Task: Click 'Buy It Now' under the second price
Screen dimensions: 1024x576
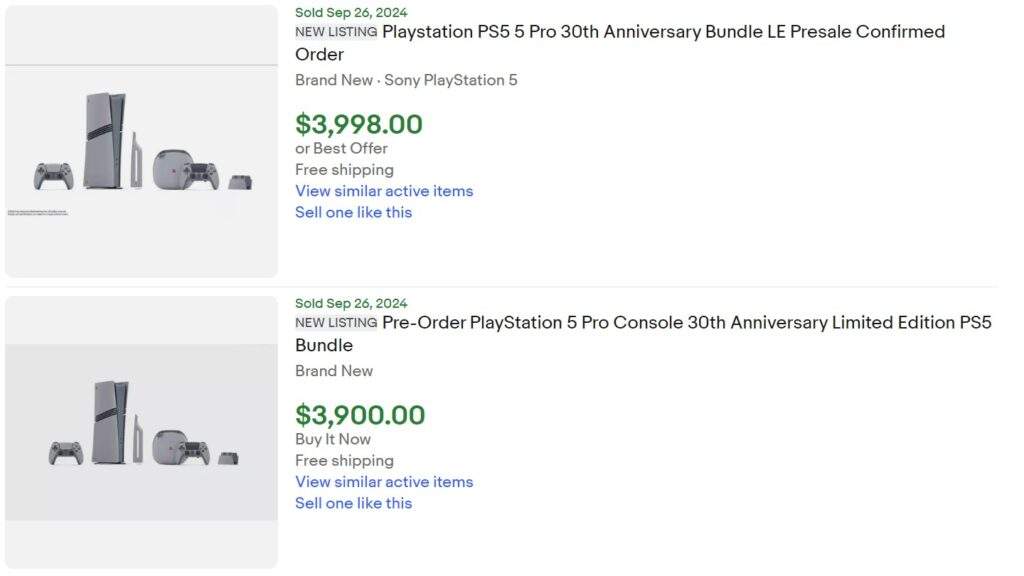Action: [x=332, y=439]
